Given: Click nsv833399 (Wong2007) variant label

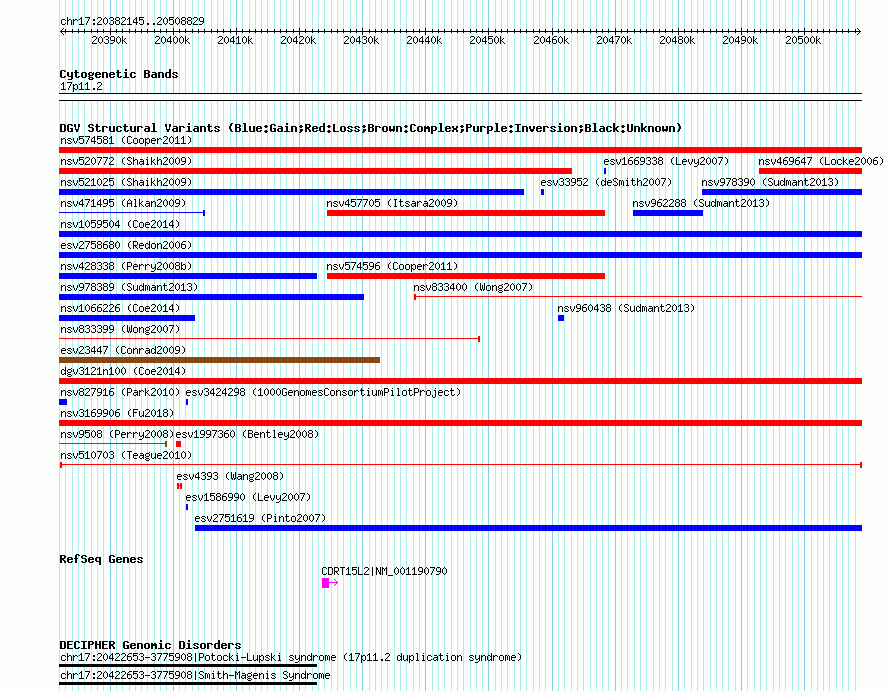Looking at the screenshot, I should coord(120,329).
